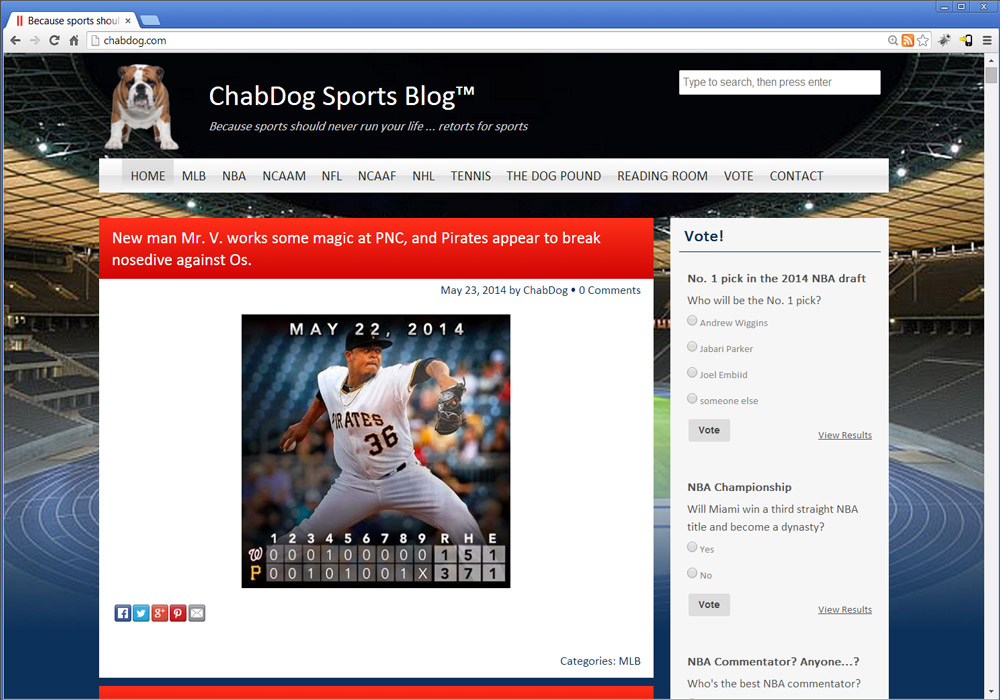1000x700 pixels.
Task: Submit vote for NBA Championship poll
Action: coord(709,605)
